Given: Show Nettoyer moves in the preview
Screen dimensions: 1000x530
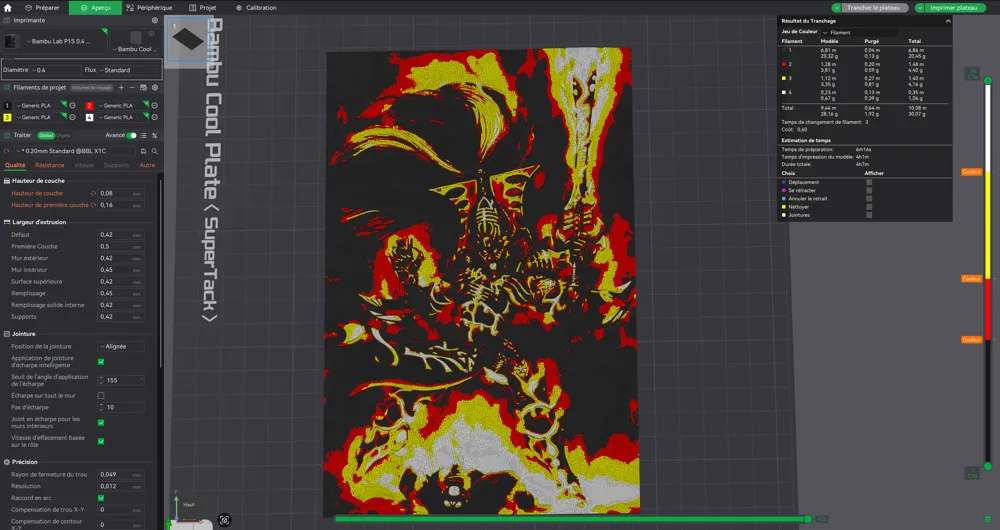Looking at the screenshot, I should coord(869,207).
